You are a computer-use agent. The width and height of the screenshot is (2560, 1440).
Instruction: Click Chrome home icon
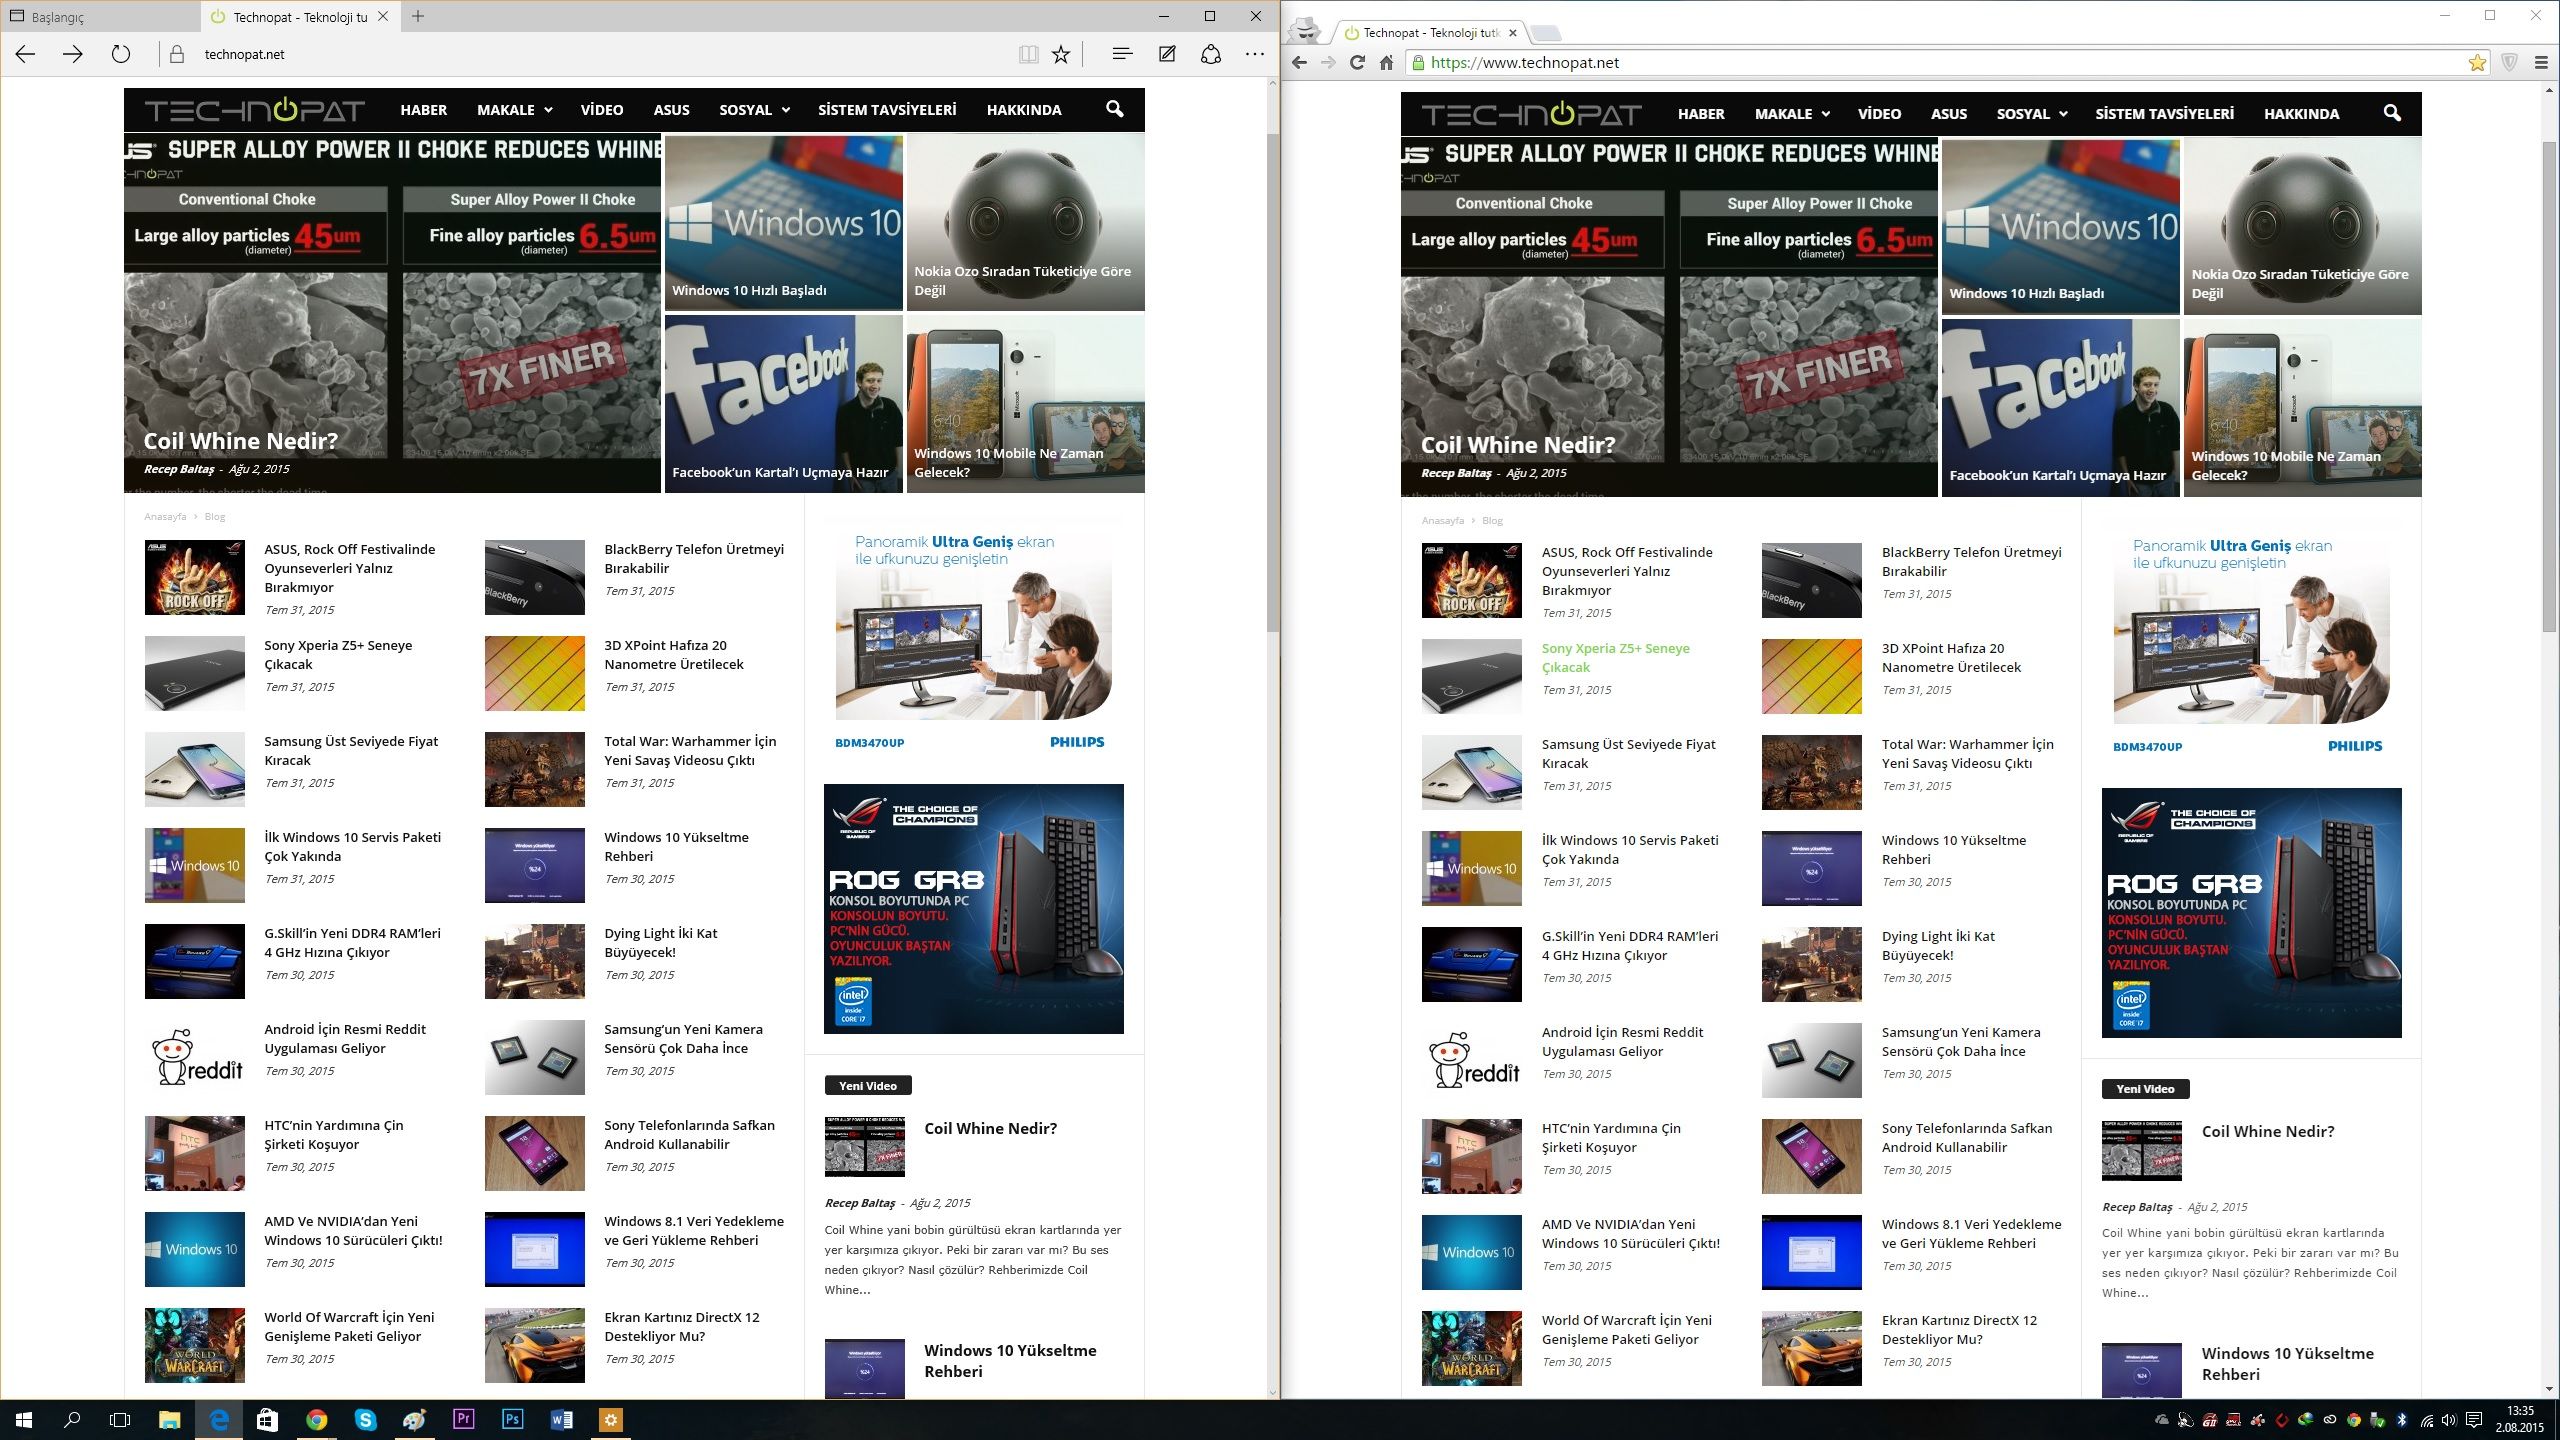point(1386,63)
